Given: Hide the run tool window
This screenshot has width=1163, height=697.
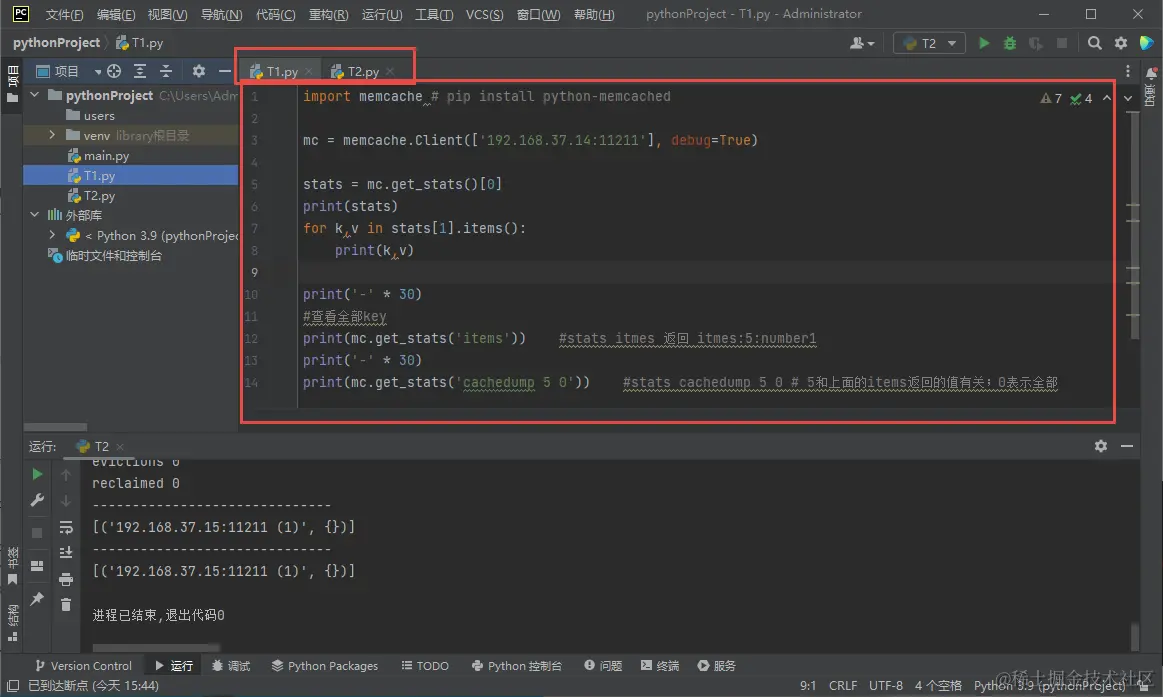Looking at the screenshot, I should tap(1127, 446).
